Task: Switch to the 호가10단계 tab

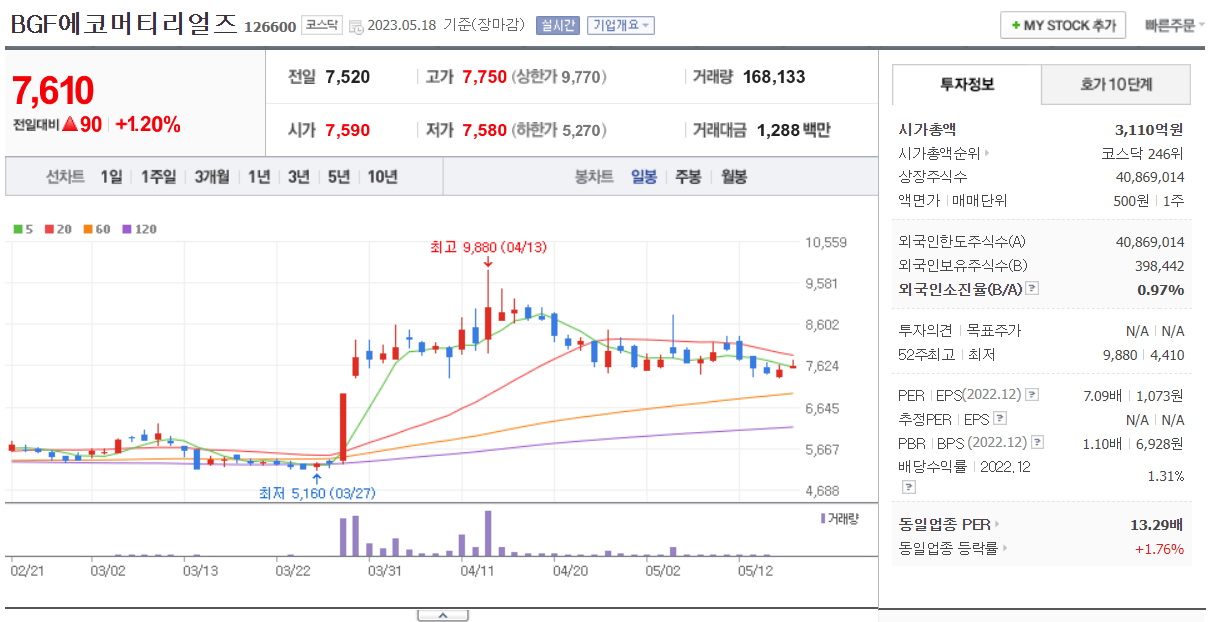Action: click(x=1116, y=84)
